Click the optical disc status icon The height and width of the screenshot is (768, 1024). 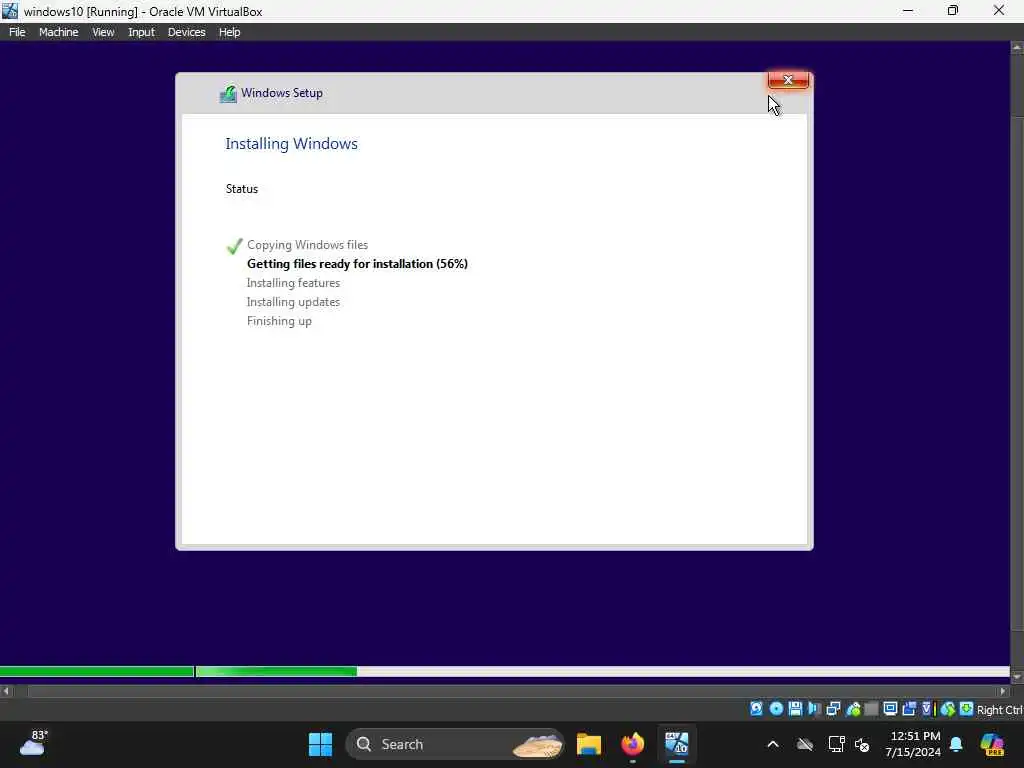[776, 709]
